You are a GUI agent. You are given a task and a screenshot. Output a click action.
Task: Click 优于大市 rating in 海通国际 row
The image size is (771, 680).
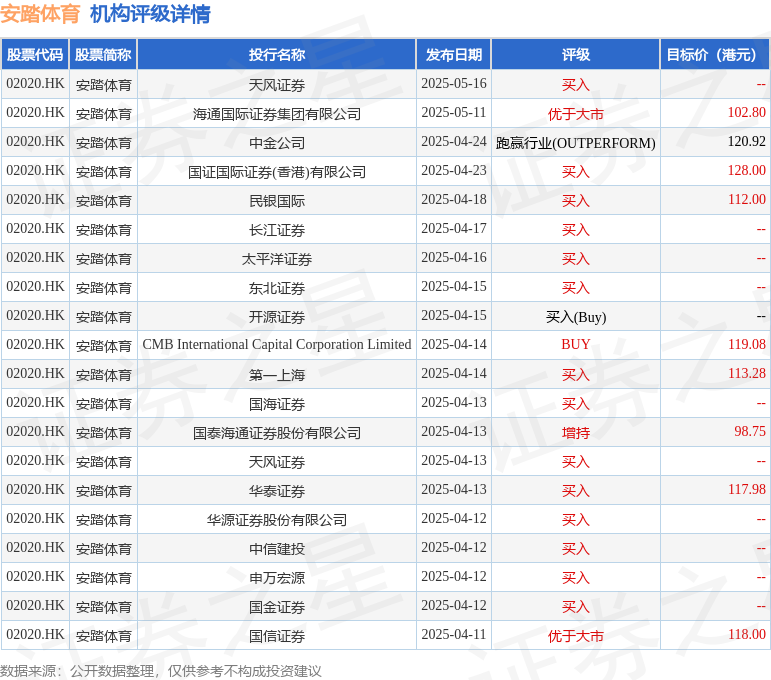click(576, 114)
